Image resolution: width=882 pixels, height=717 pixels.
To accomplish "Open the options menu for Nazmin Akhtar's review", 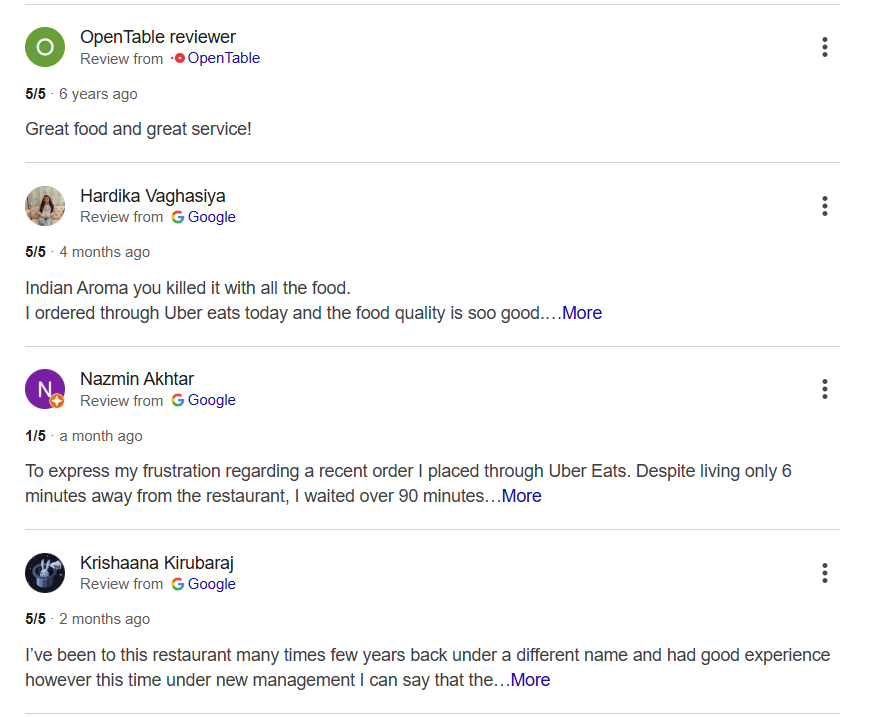I will (x=825, y=389).
